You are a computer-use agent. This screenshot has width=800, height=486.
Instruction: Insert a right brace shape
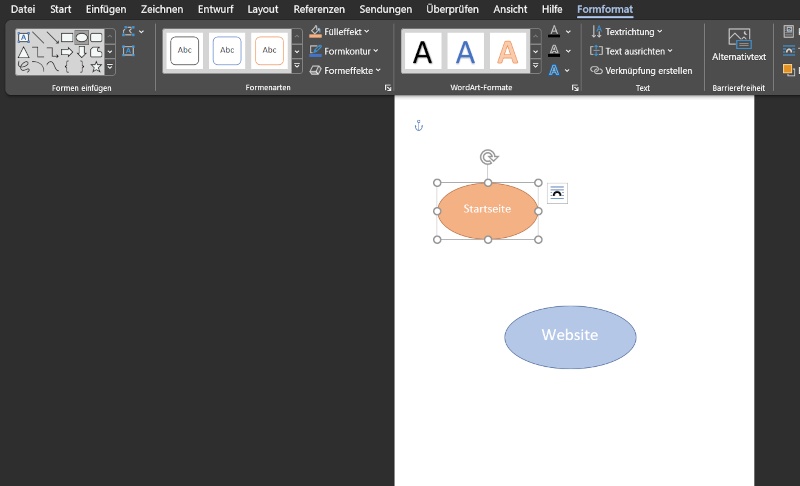[82, 67]
